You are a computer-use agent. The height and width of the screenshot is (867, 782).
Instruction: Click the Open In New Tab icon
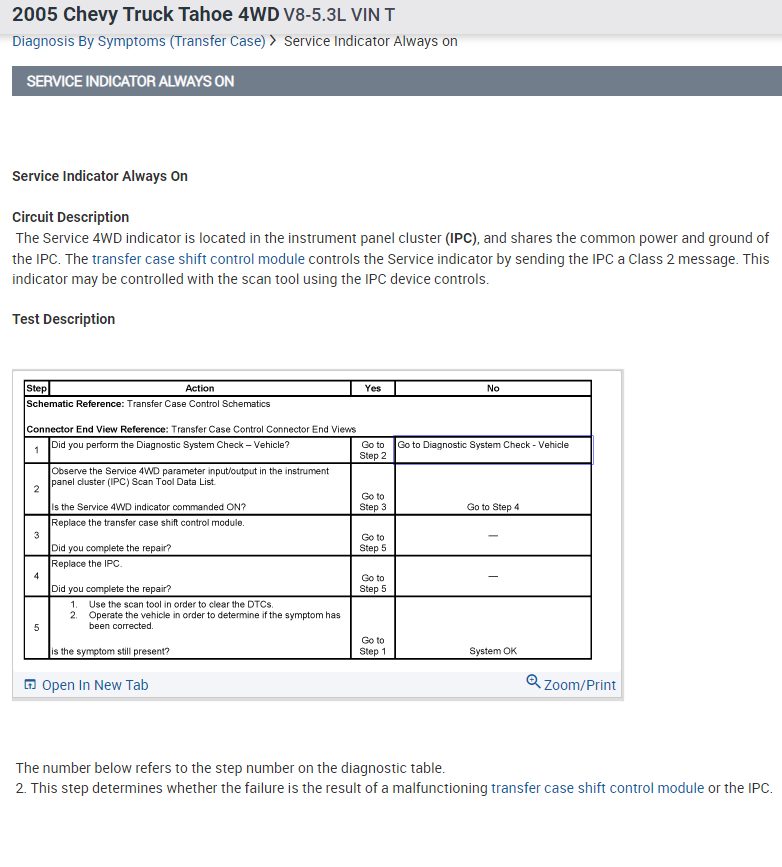pos(30,685)
